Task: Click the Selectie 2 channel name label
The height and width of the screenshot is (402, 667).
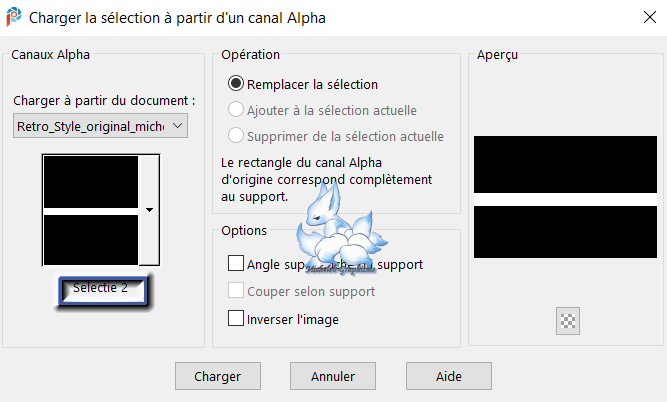Action: [101, 288]
